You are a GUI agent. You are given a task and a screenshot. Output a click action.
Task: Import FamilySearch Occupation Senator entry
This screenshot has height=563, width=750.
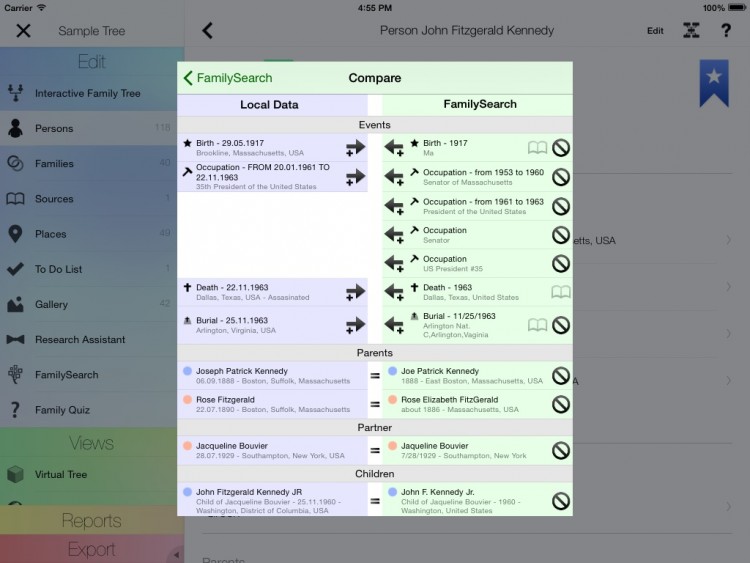click(394, 235)
